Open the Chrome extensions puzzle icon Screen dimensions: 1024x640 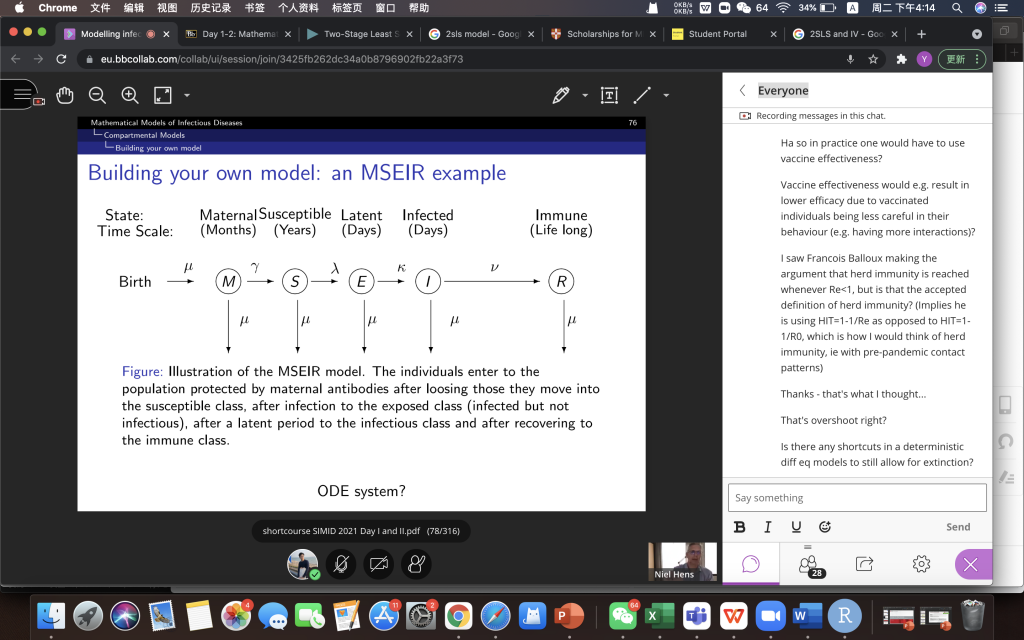coord(902,59)
